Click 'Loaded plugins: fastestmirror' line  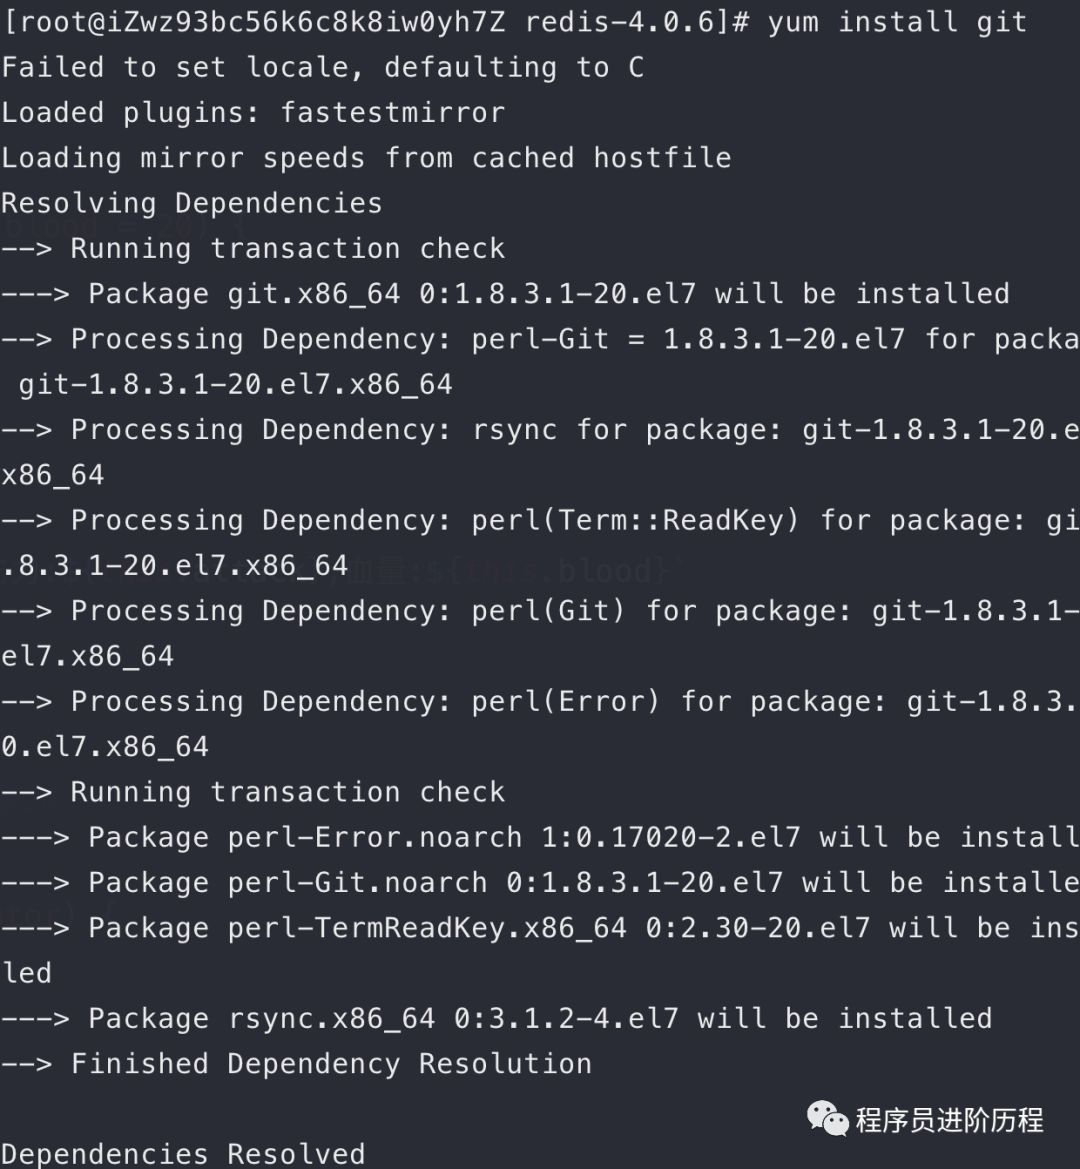tap(253, 112)
